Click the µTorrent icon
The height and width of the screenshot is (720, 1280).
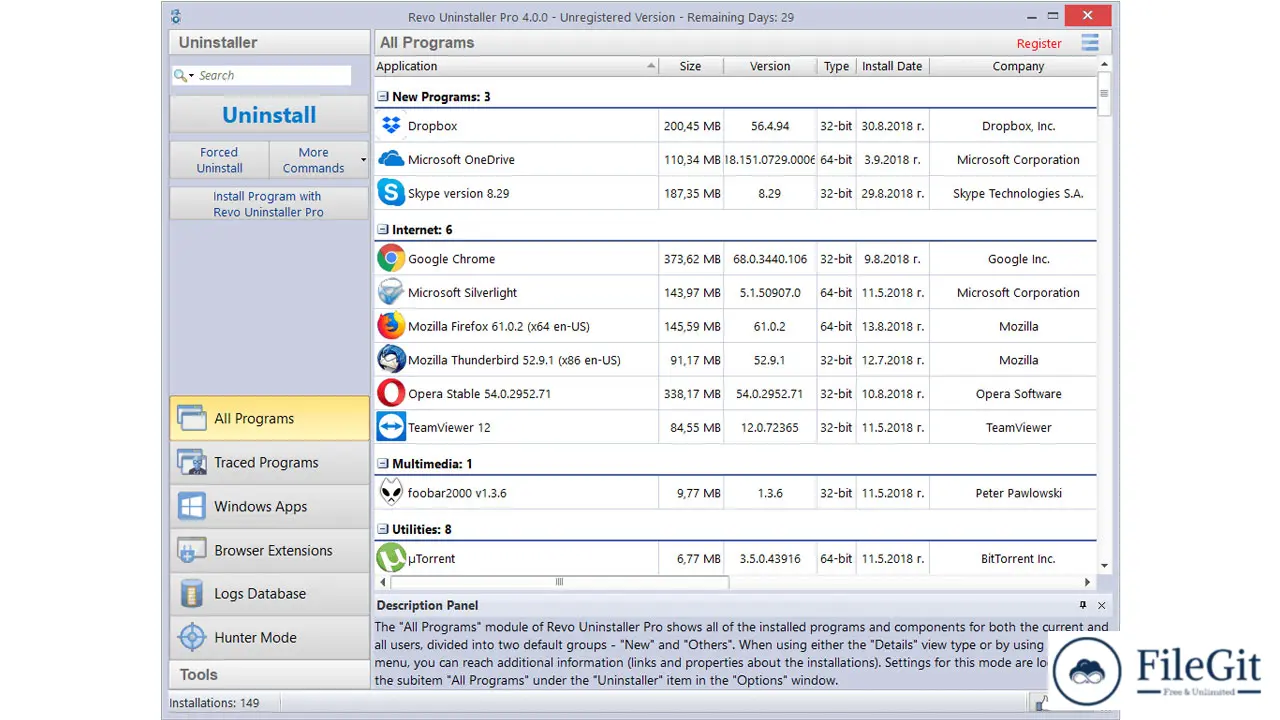391,558
